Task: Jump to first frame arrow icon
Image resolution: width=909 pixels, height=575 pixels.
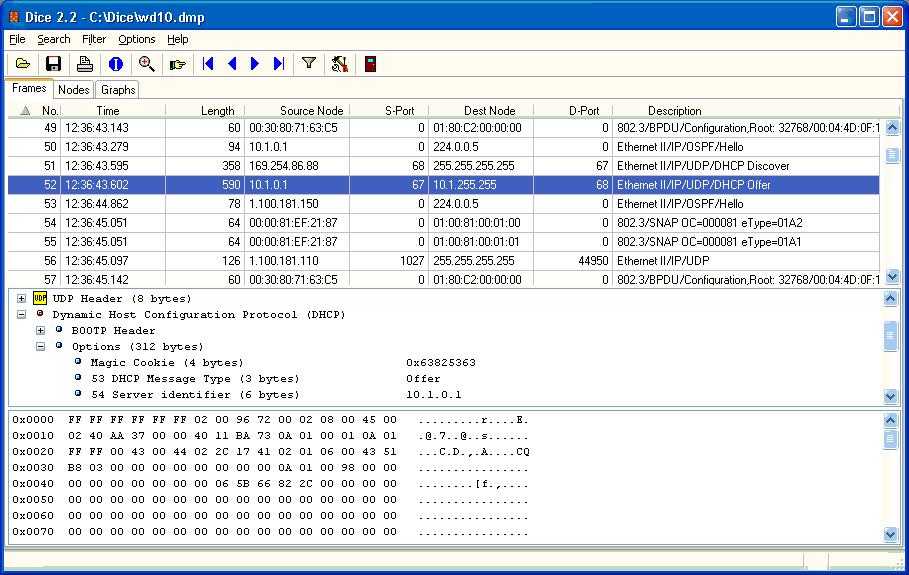Action: 208,64
